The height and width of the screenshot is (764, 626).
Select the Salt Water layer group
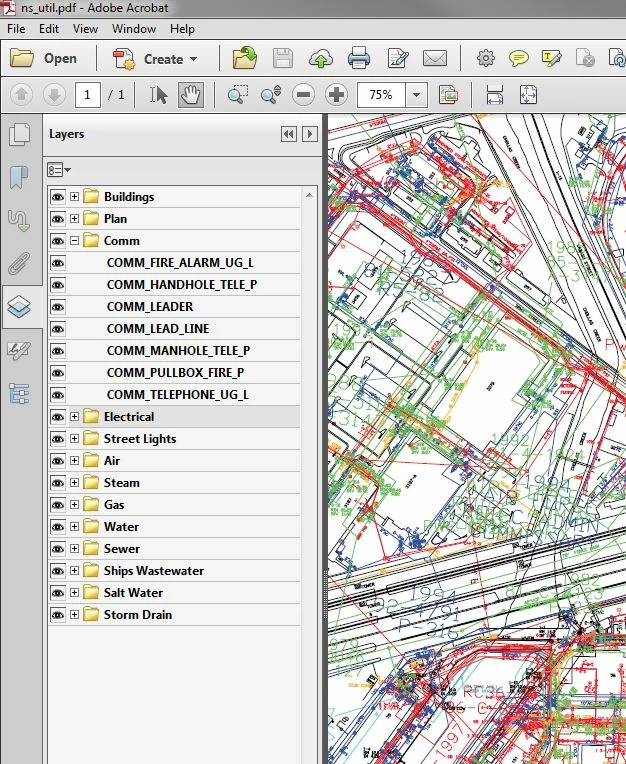coord(133,592)
